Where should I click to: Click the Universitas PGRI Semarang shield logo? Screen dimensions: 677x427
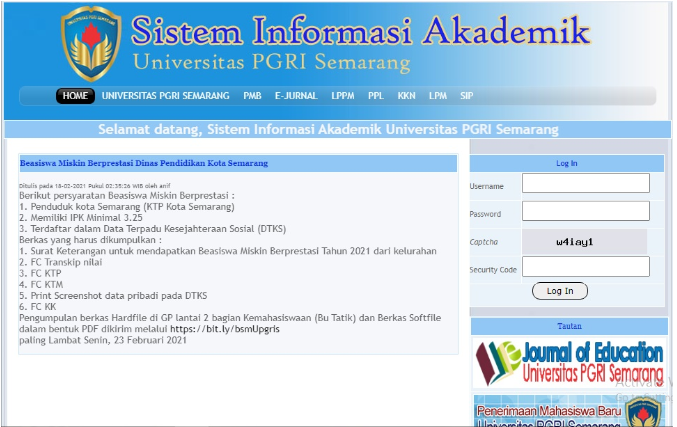pyautogui.click(x=92, y=44)
